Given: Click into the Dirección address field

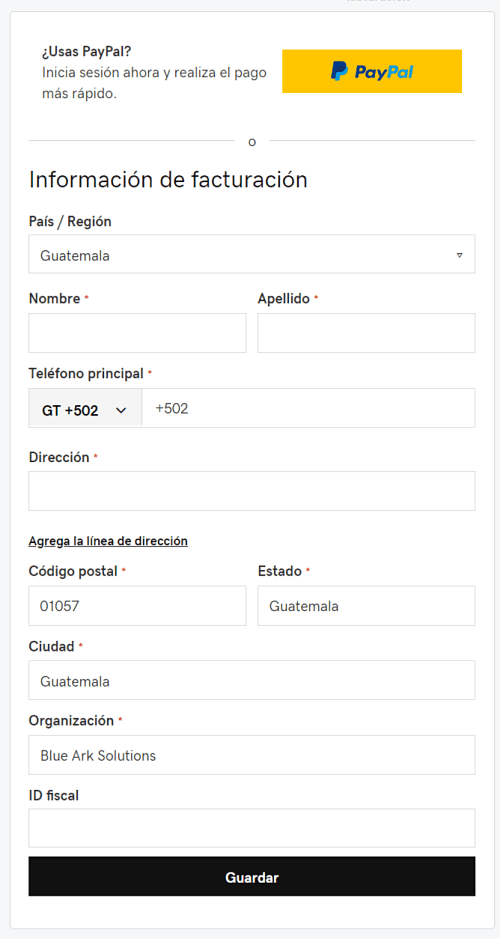Looking at the screenshot, I should pyautogui.click(x=251, y=491).
